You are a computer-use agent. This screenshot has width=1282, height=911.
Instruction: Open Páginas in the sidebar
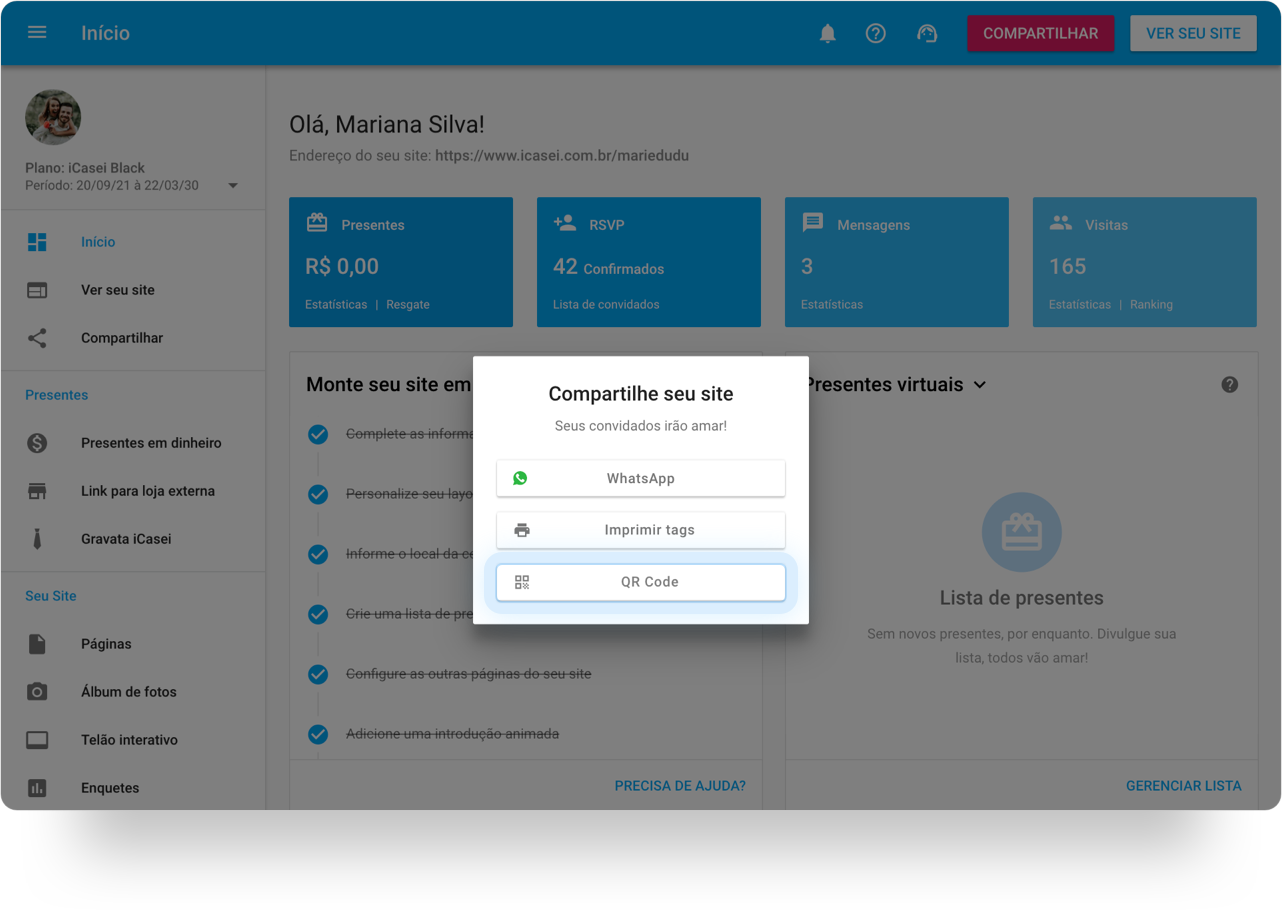(x=106, y=644)
